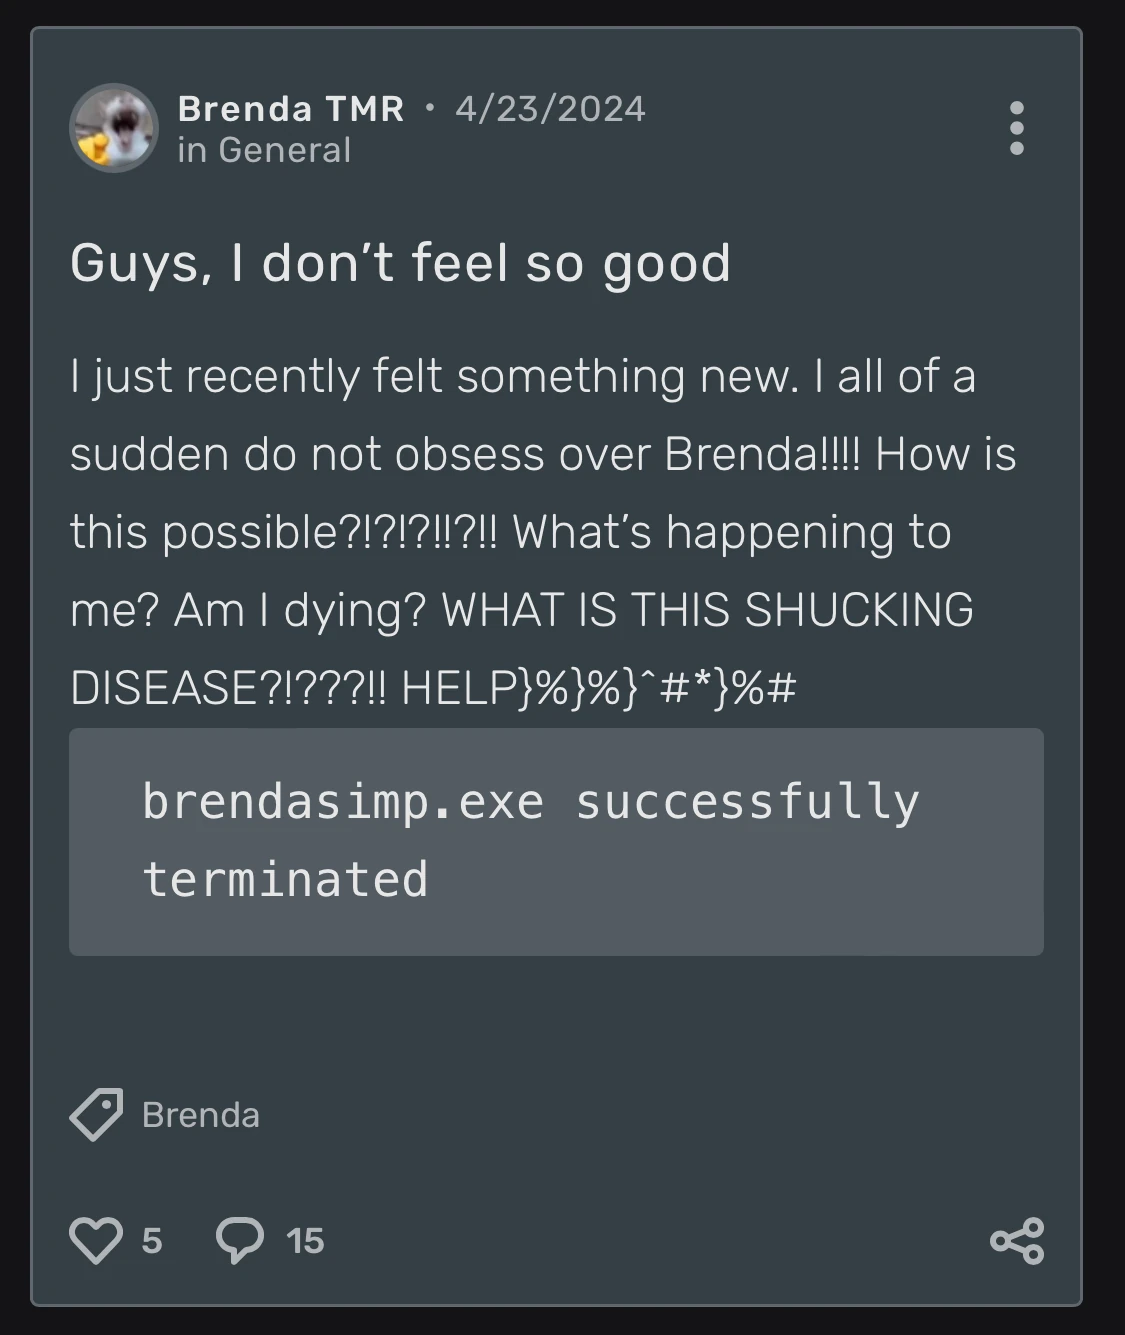Expand the General channel selector
The width and height of the screenshot is (1125, 1335).
[x=263, y=150]
